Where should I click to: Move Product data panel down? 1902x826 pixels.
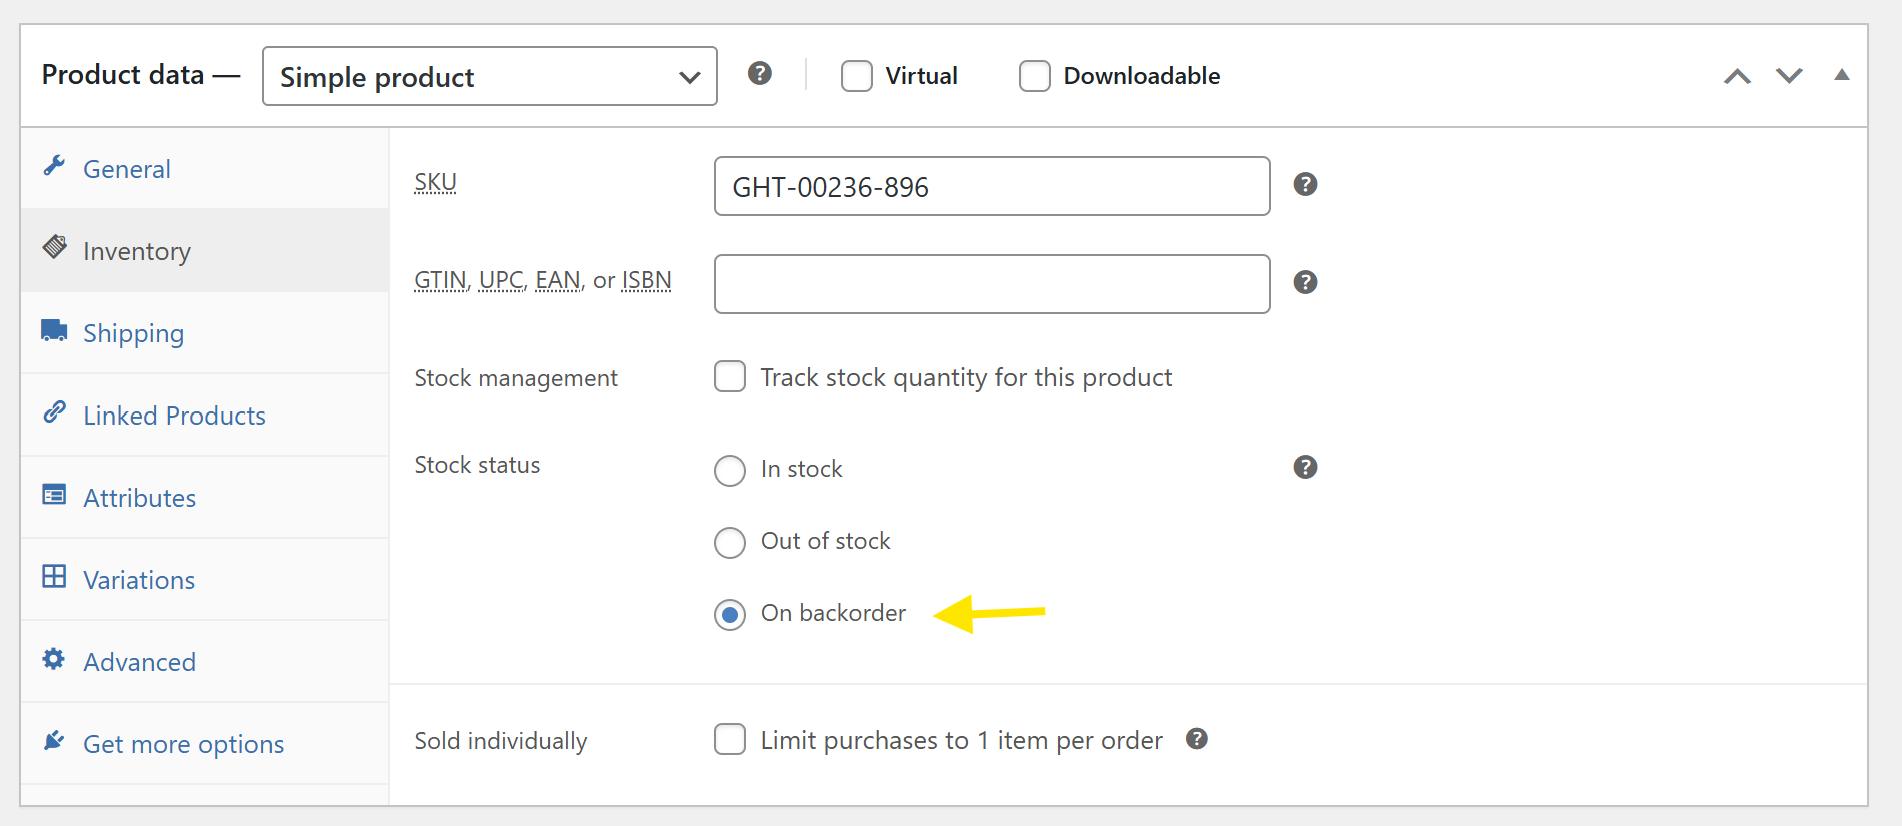click(x=1789, y=76)
